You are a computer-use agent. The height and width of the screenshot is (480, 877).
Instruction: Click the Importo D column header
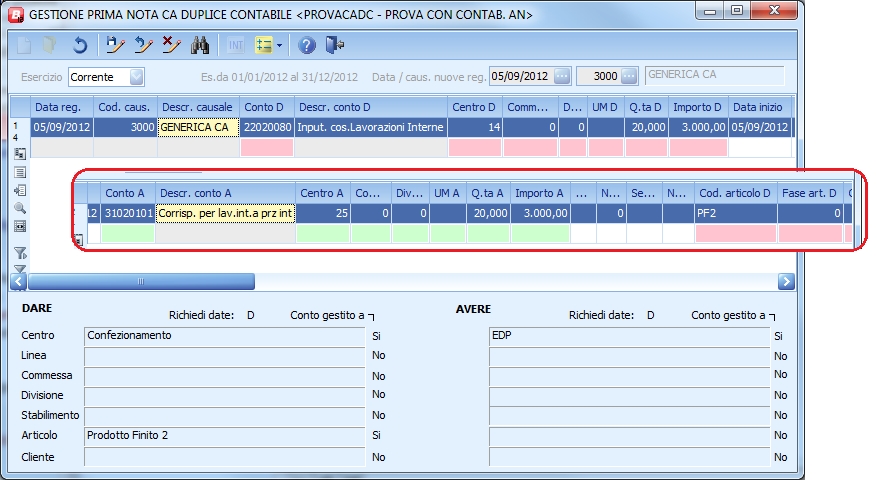pos(698,107)
